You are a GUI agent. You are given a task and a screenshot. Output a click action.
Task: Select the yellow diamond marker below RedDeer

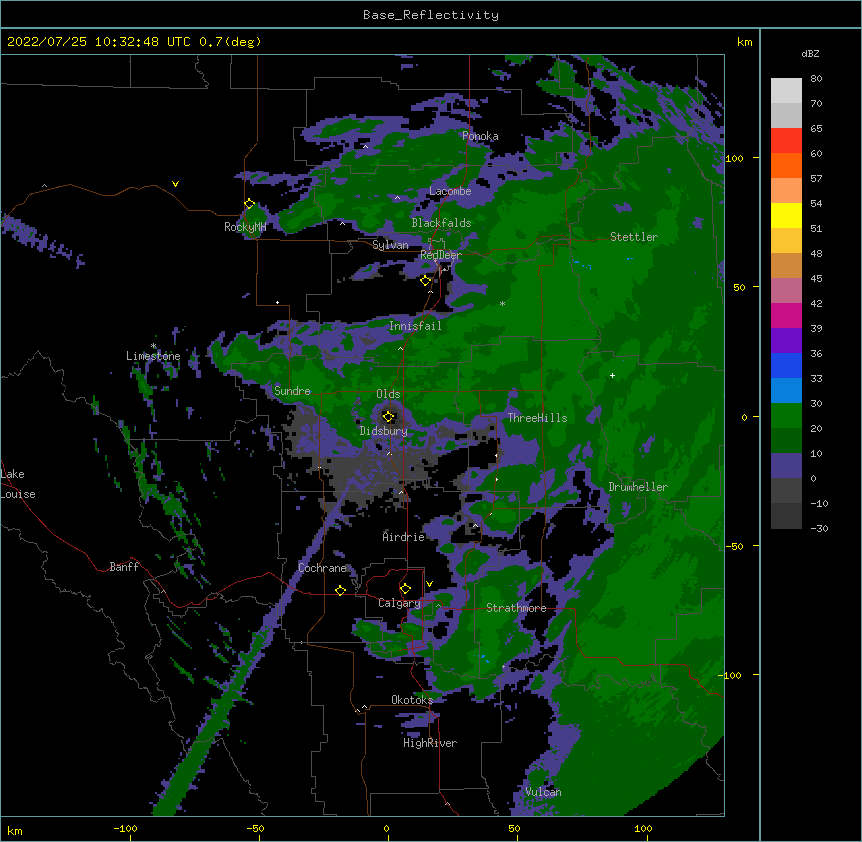click(426, 281)
